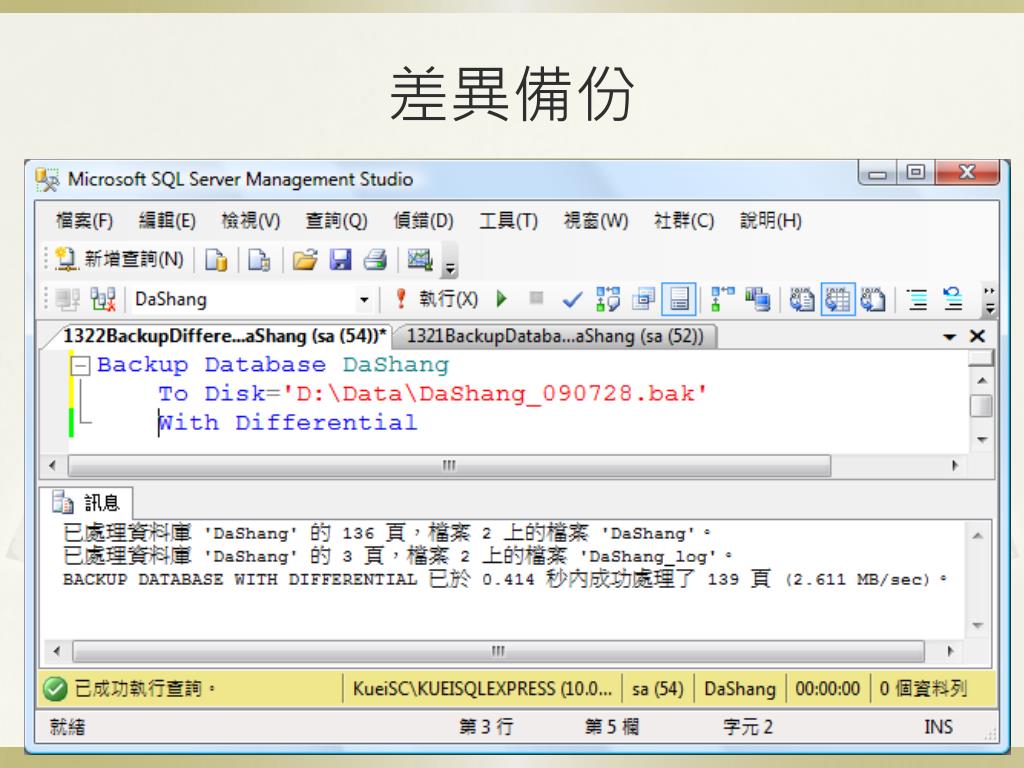1024x768 pixels.
Task: Click the 00:00:00 elapsed time entry
Action: tap(827, 689)
